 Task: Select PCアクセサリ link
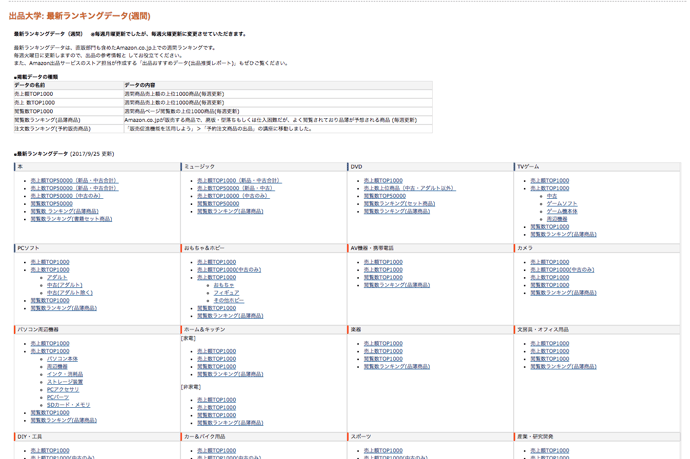[x=63, y=390]
